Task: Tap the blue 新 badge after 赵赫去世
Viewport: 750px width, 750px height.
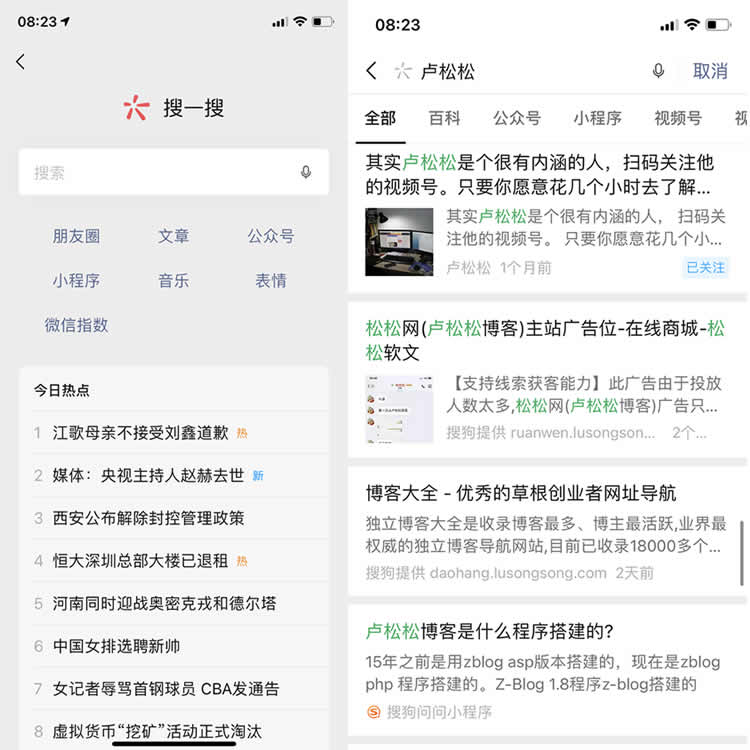Action: coord(258,476)
